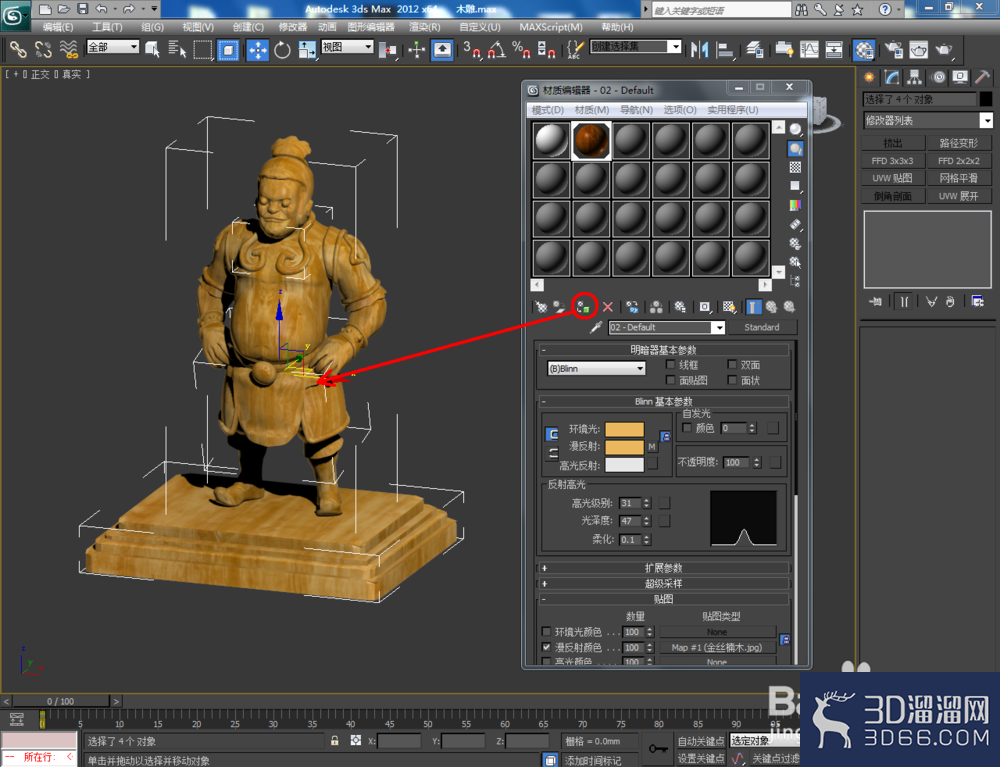Screen dimensions: 1000x767
Task: Click the UVW 贴图 modifier button
Action: pyautogui.click(x=893, y=178)
